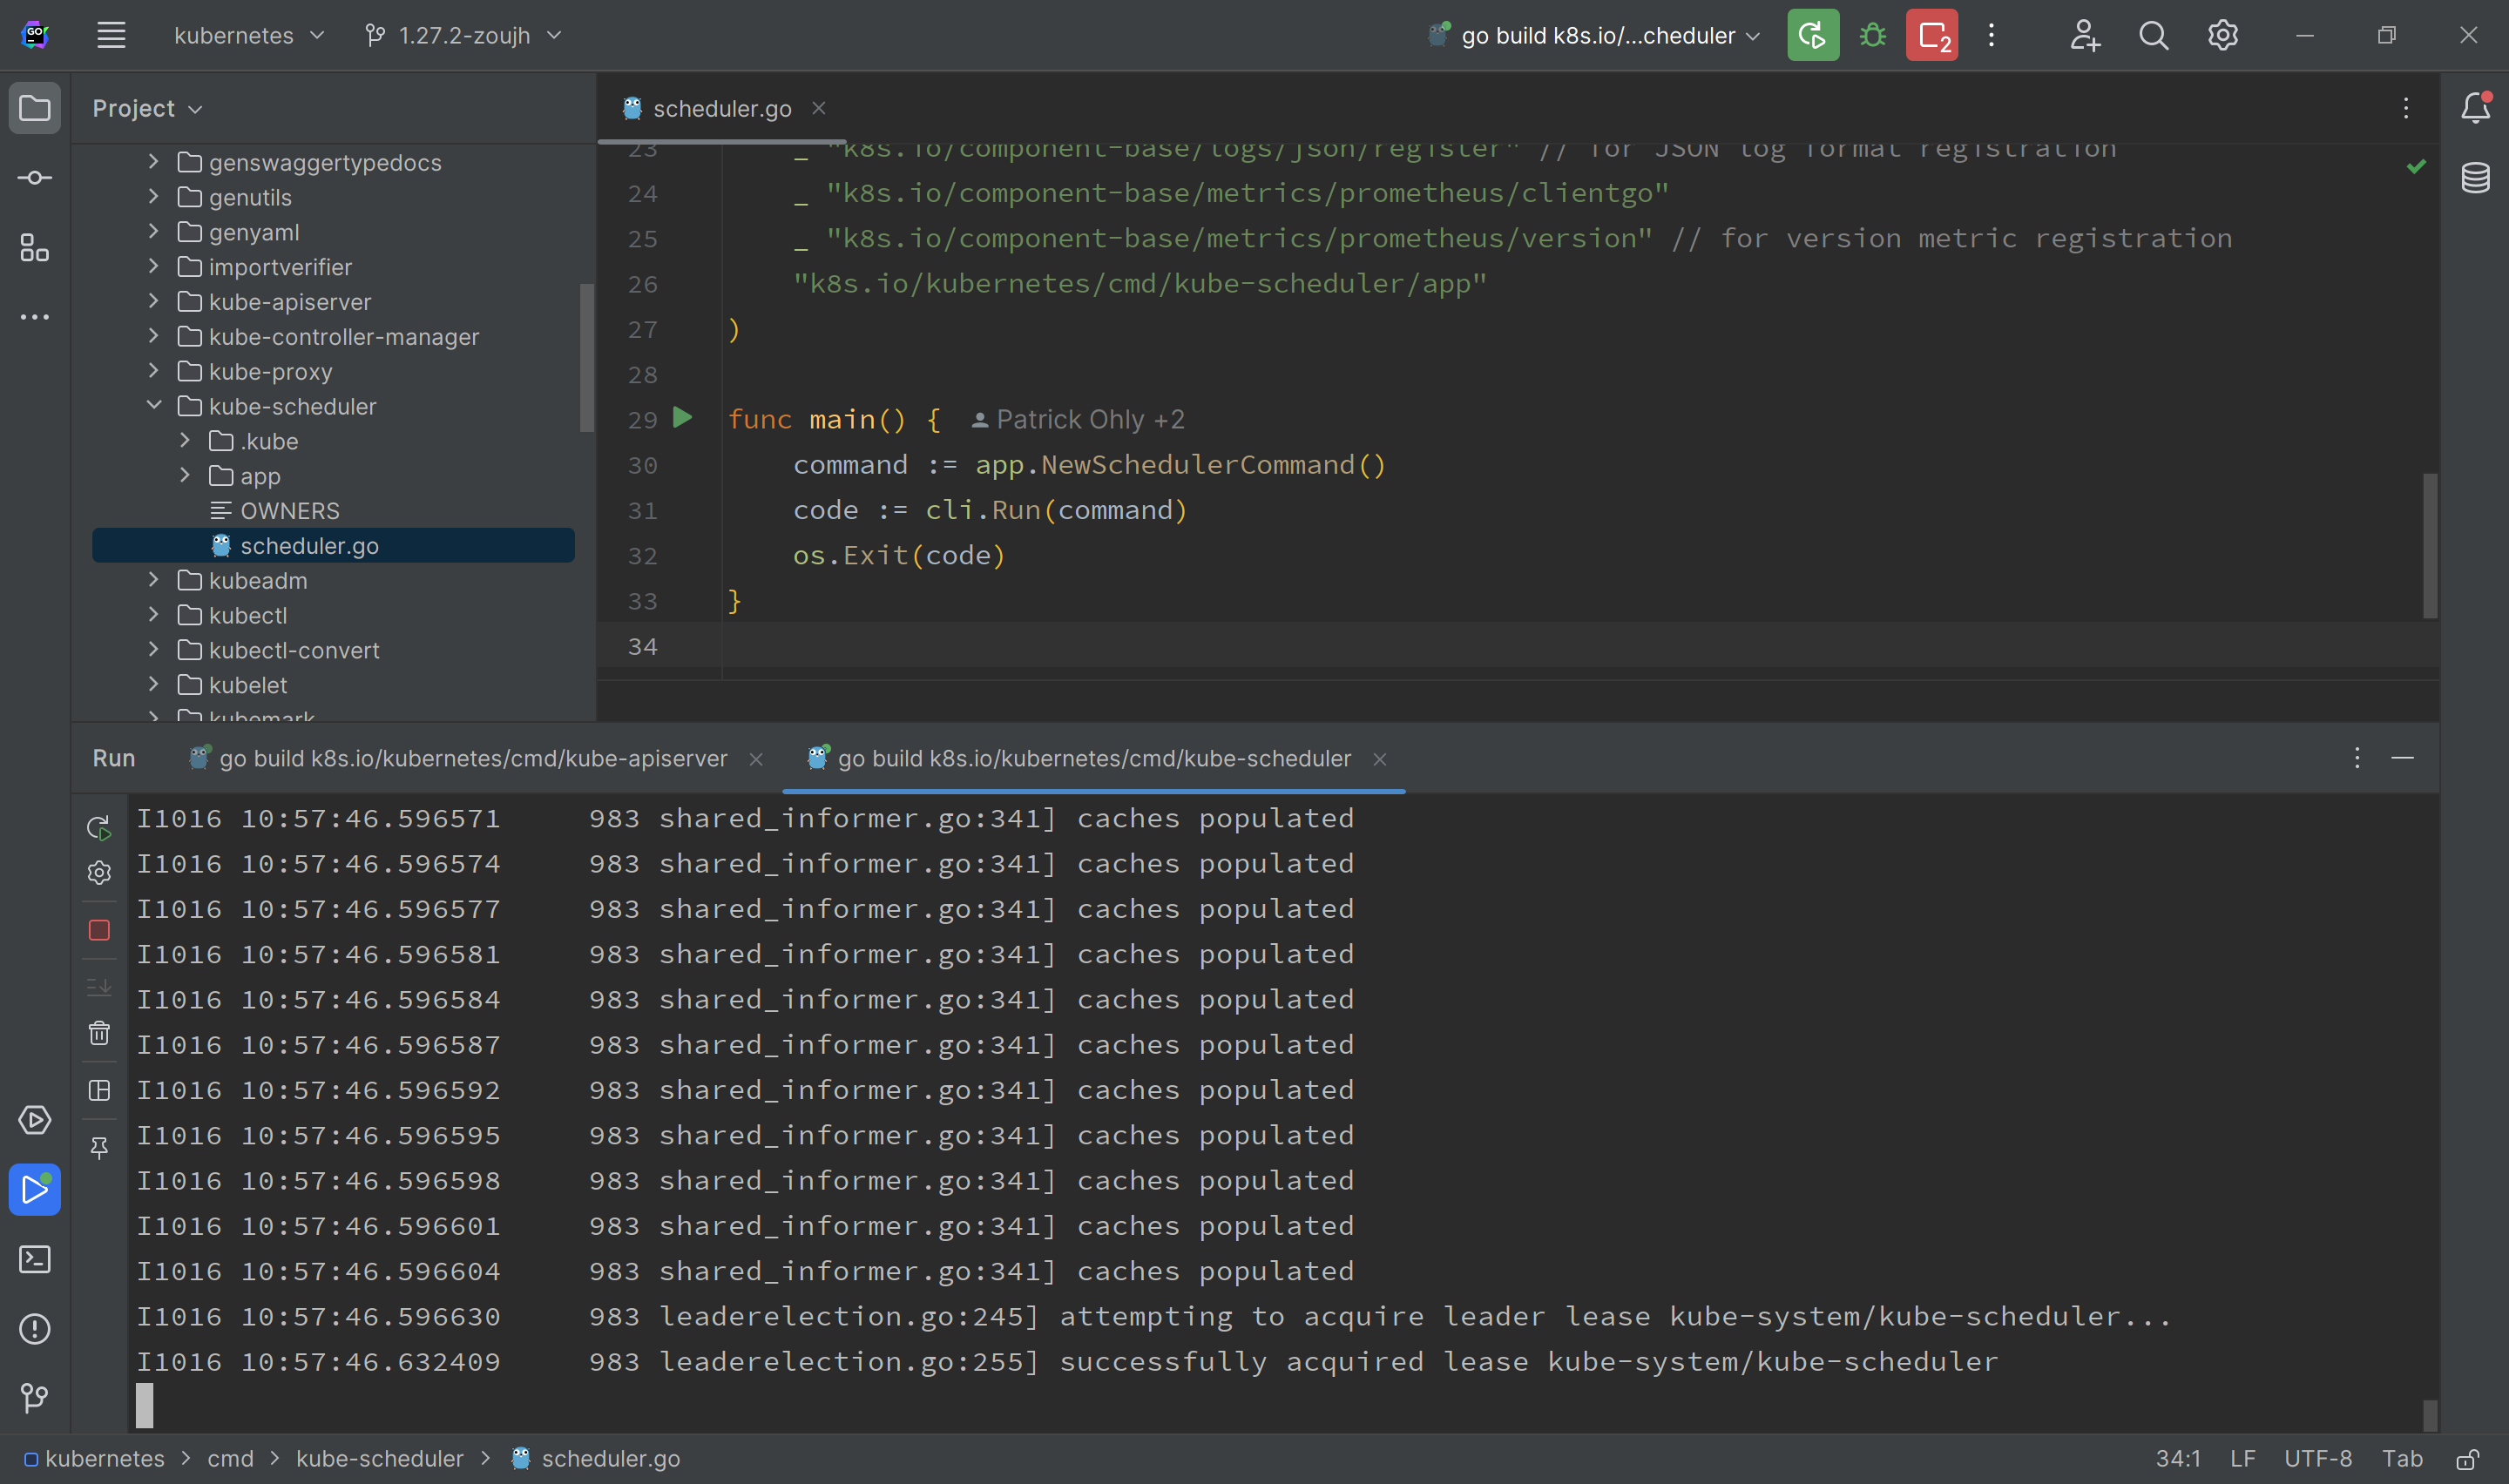Viewport: 2509px width, 1484px height.
Task: Open the run configuration dropdown
Action: tap(1594, 35)
